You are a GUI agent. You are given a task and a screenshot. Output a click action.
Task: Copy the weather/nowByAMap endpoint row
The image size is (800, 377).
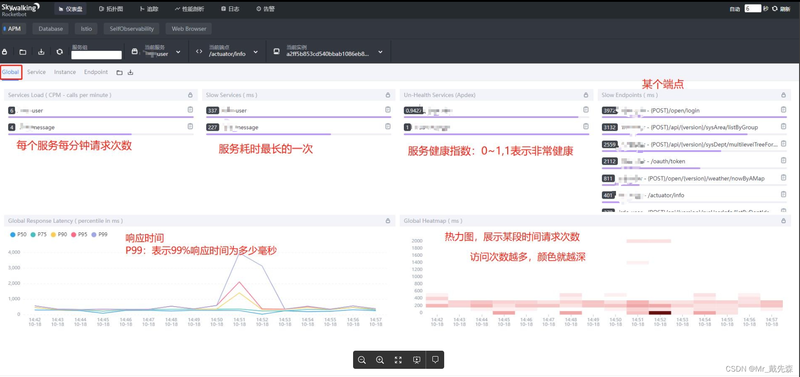784,178
